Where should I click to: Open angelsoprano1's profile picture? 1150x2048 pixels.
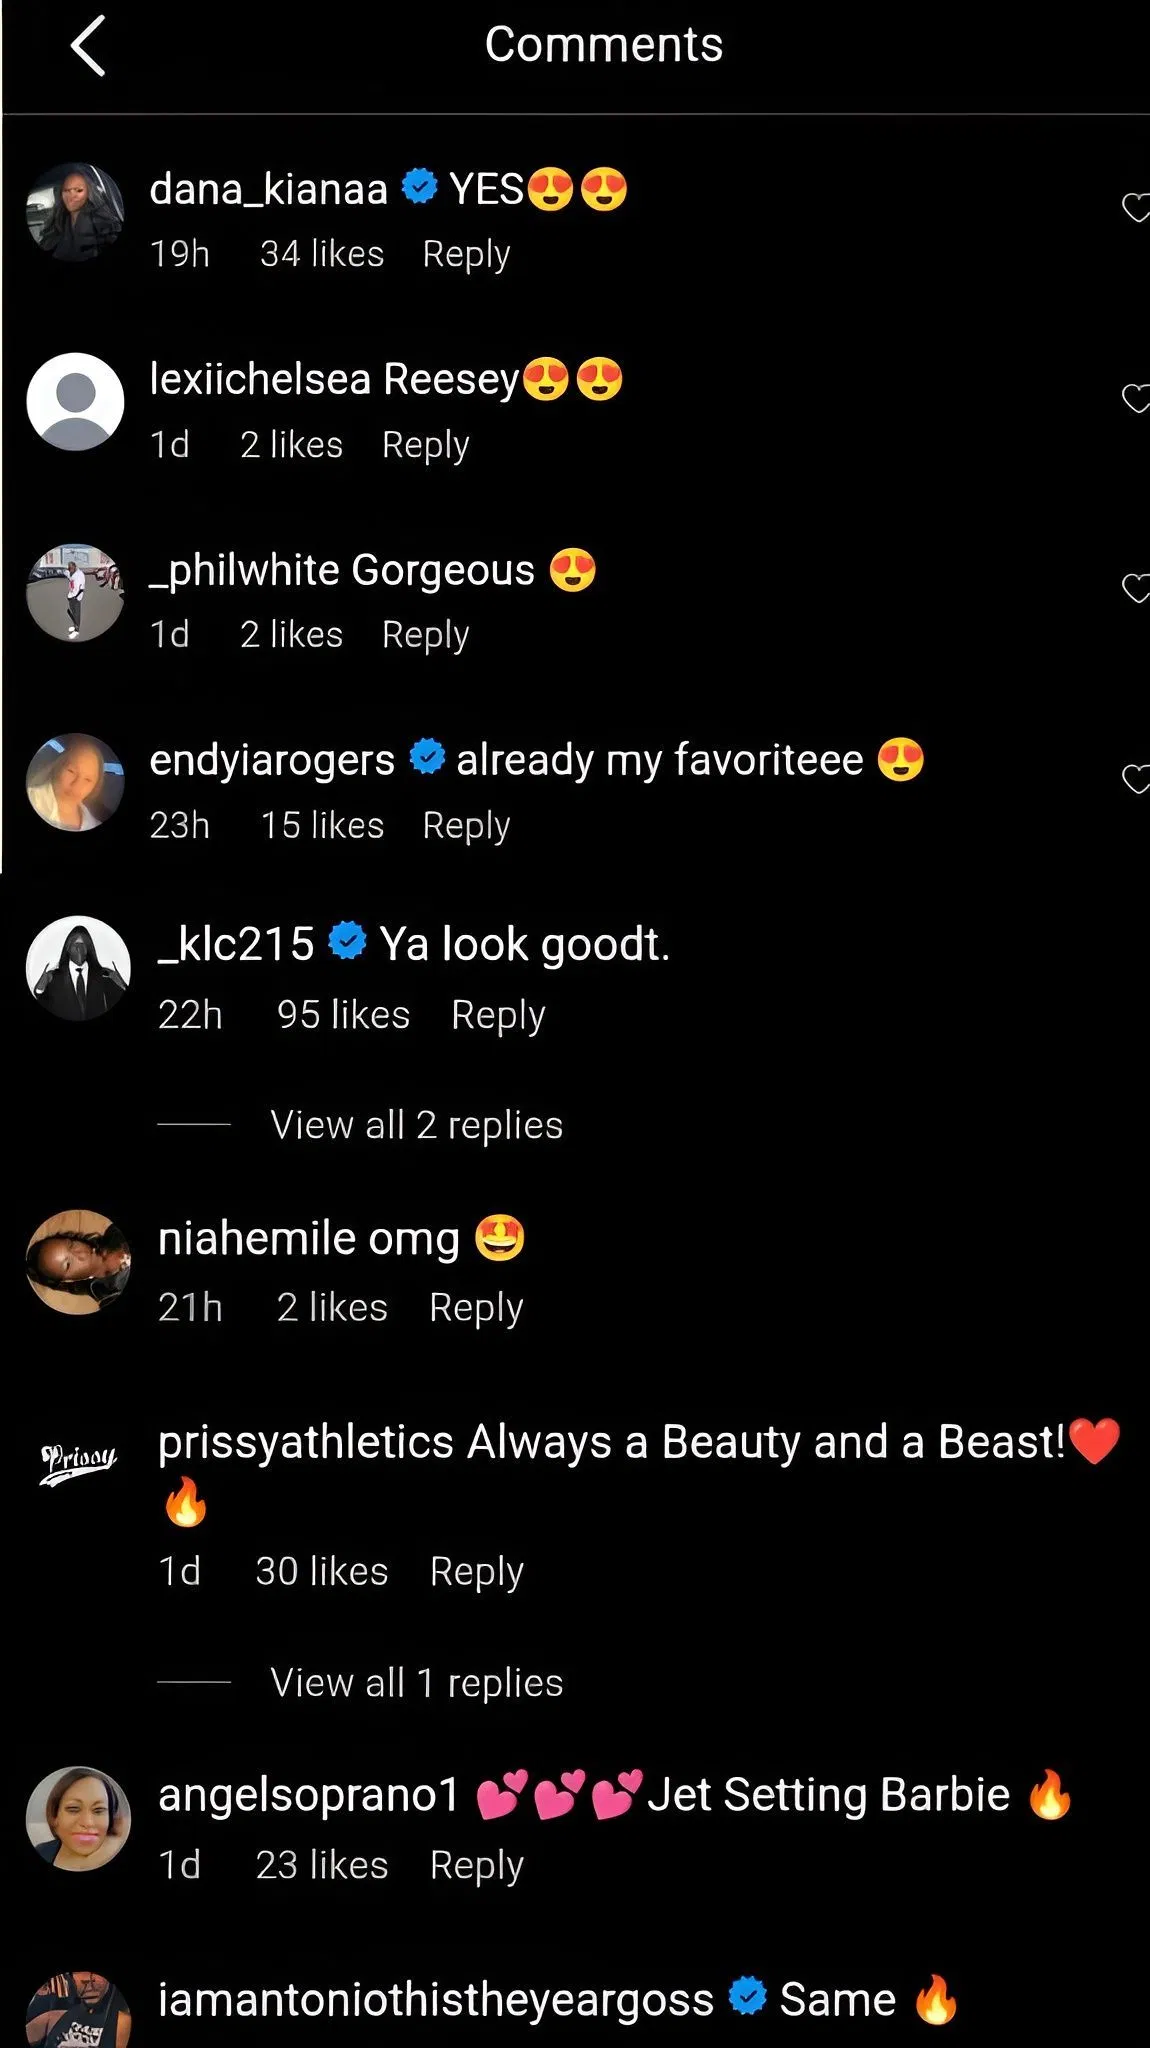click(x=78, y=1818)
